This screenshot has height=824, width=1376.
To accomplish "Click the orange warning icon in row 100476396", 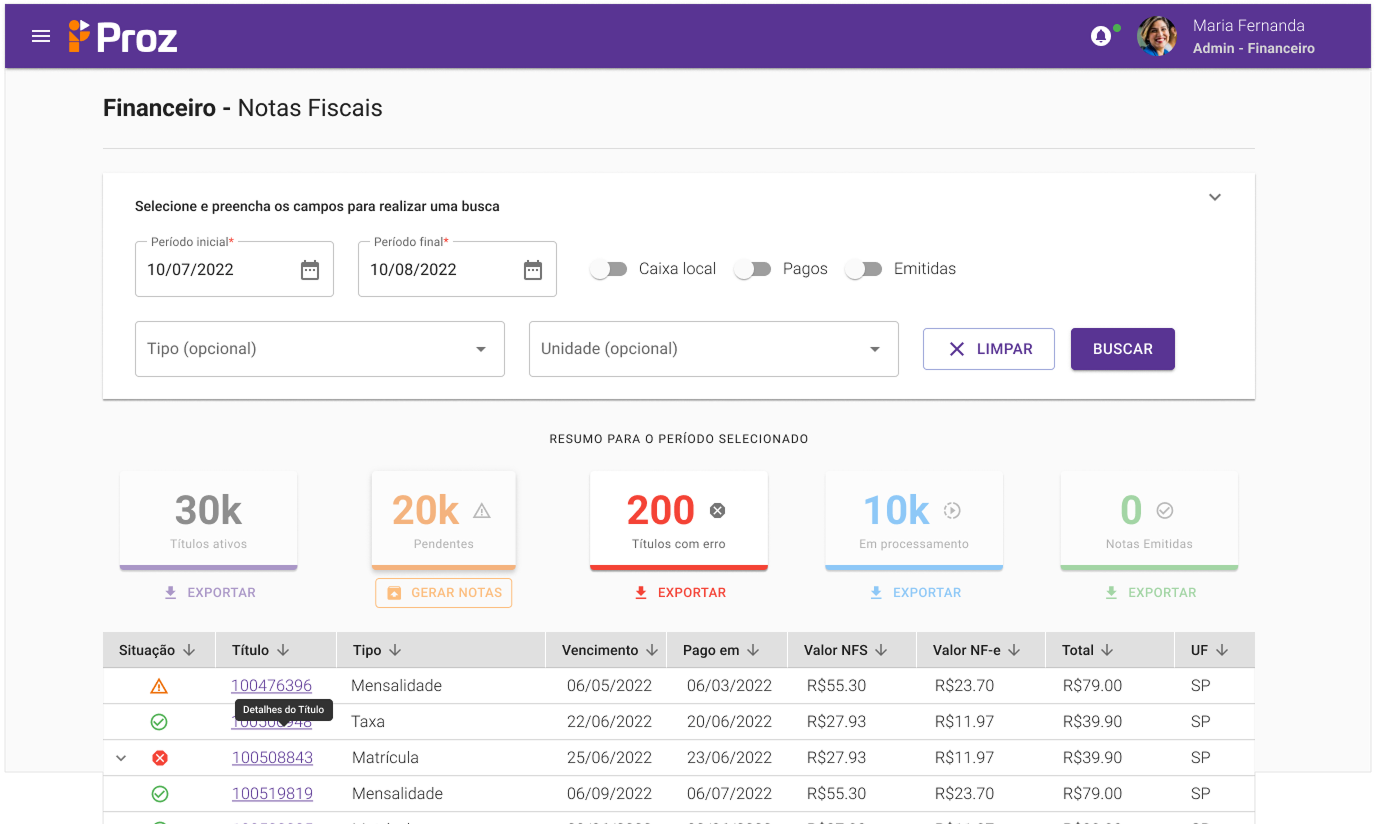I will [159, 686].
